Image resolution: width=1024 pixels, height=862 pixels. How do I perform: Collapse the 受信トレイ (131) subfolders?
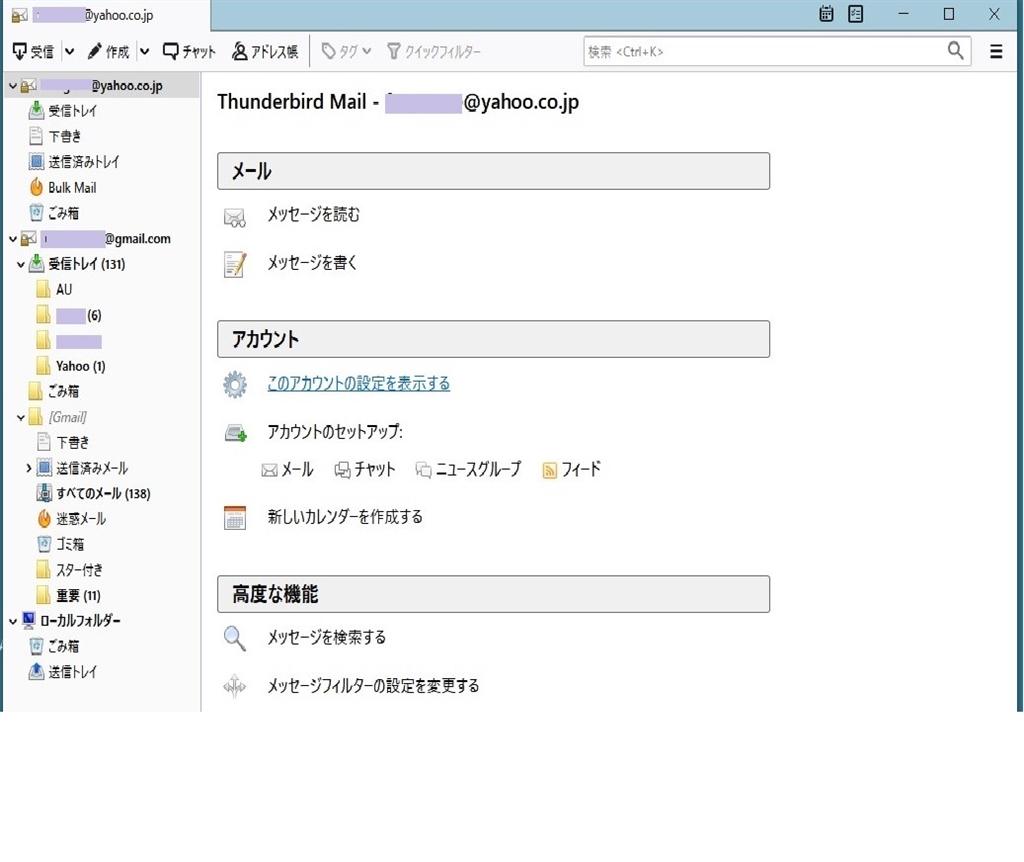(x=21, y=264)
